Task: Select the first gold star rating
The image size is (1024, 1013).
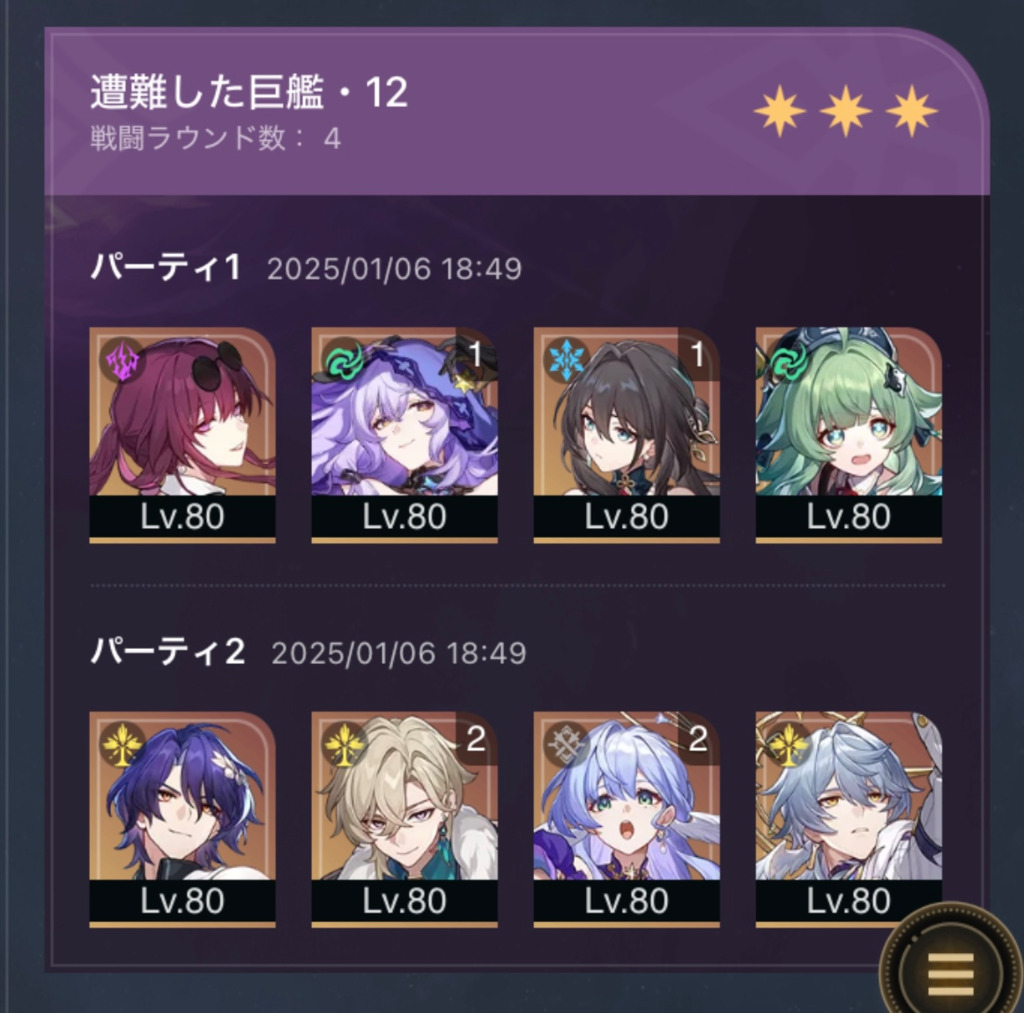Action: click(x=780, y=110)
